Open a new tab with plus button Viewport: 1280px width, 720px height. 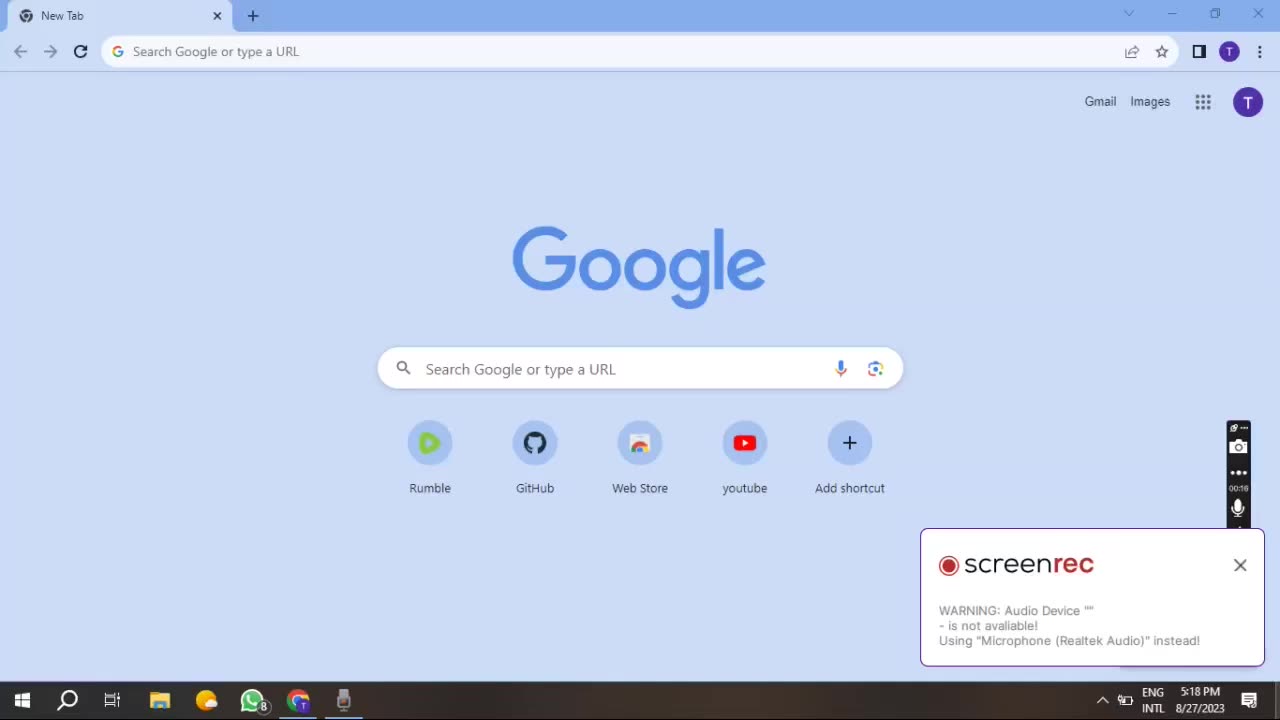253,16
